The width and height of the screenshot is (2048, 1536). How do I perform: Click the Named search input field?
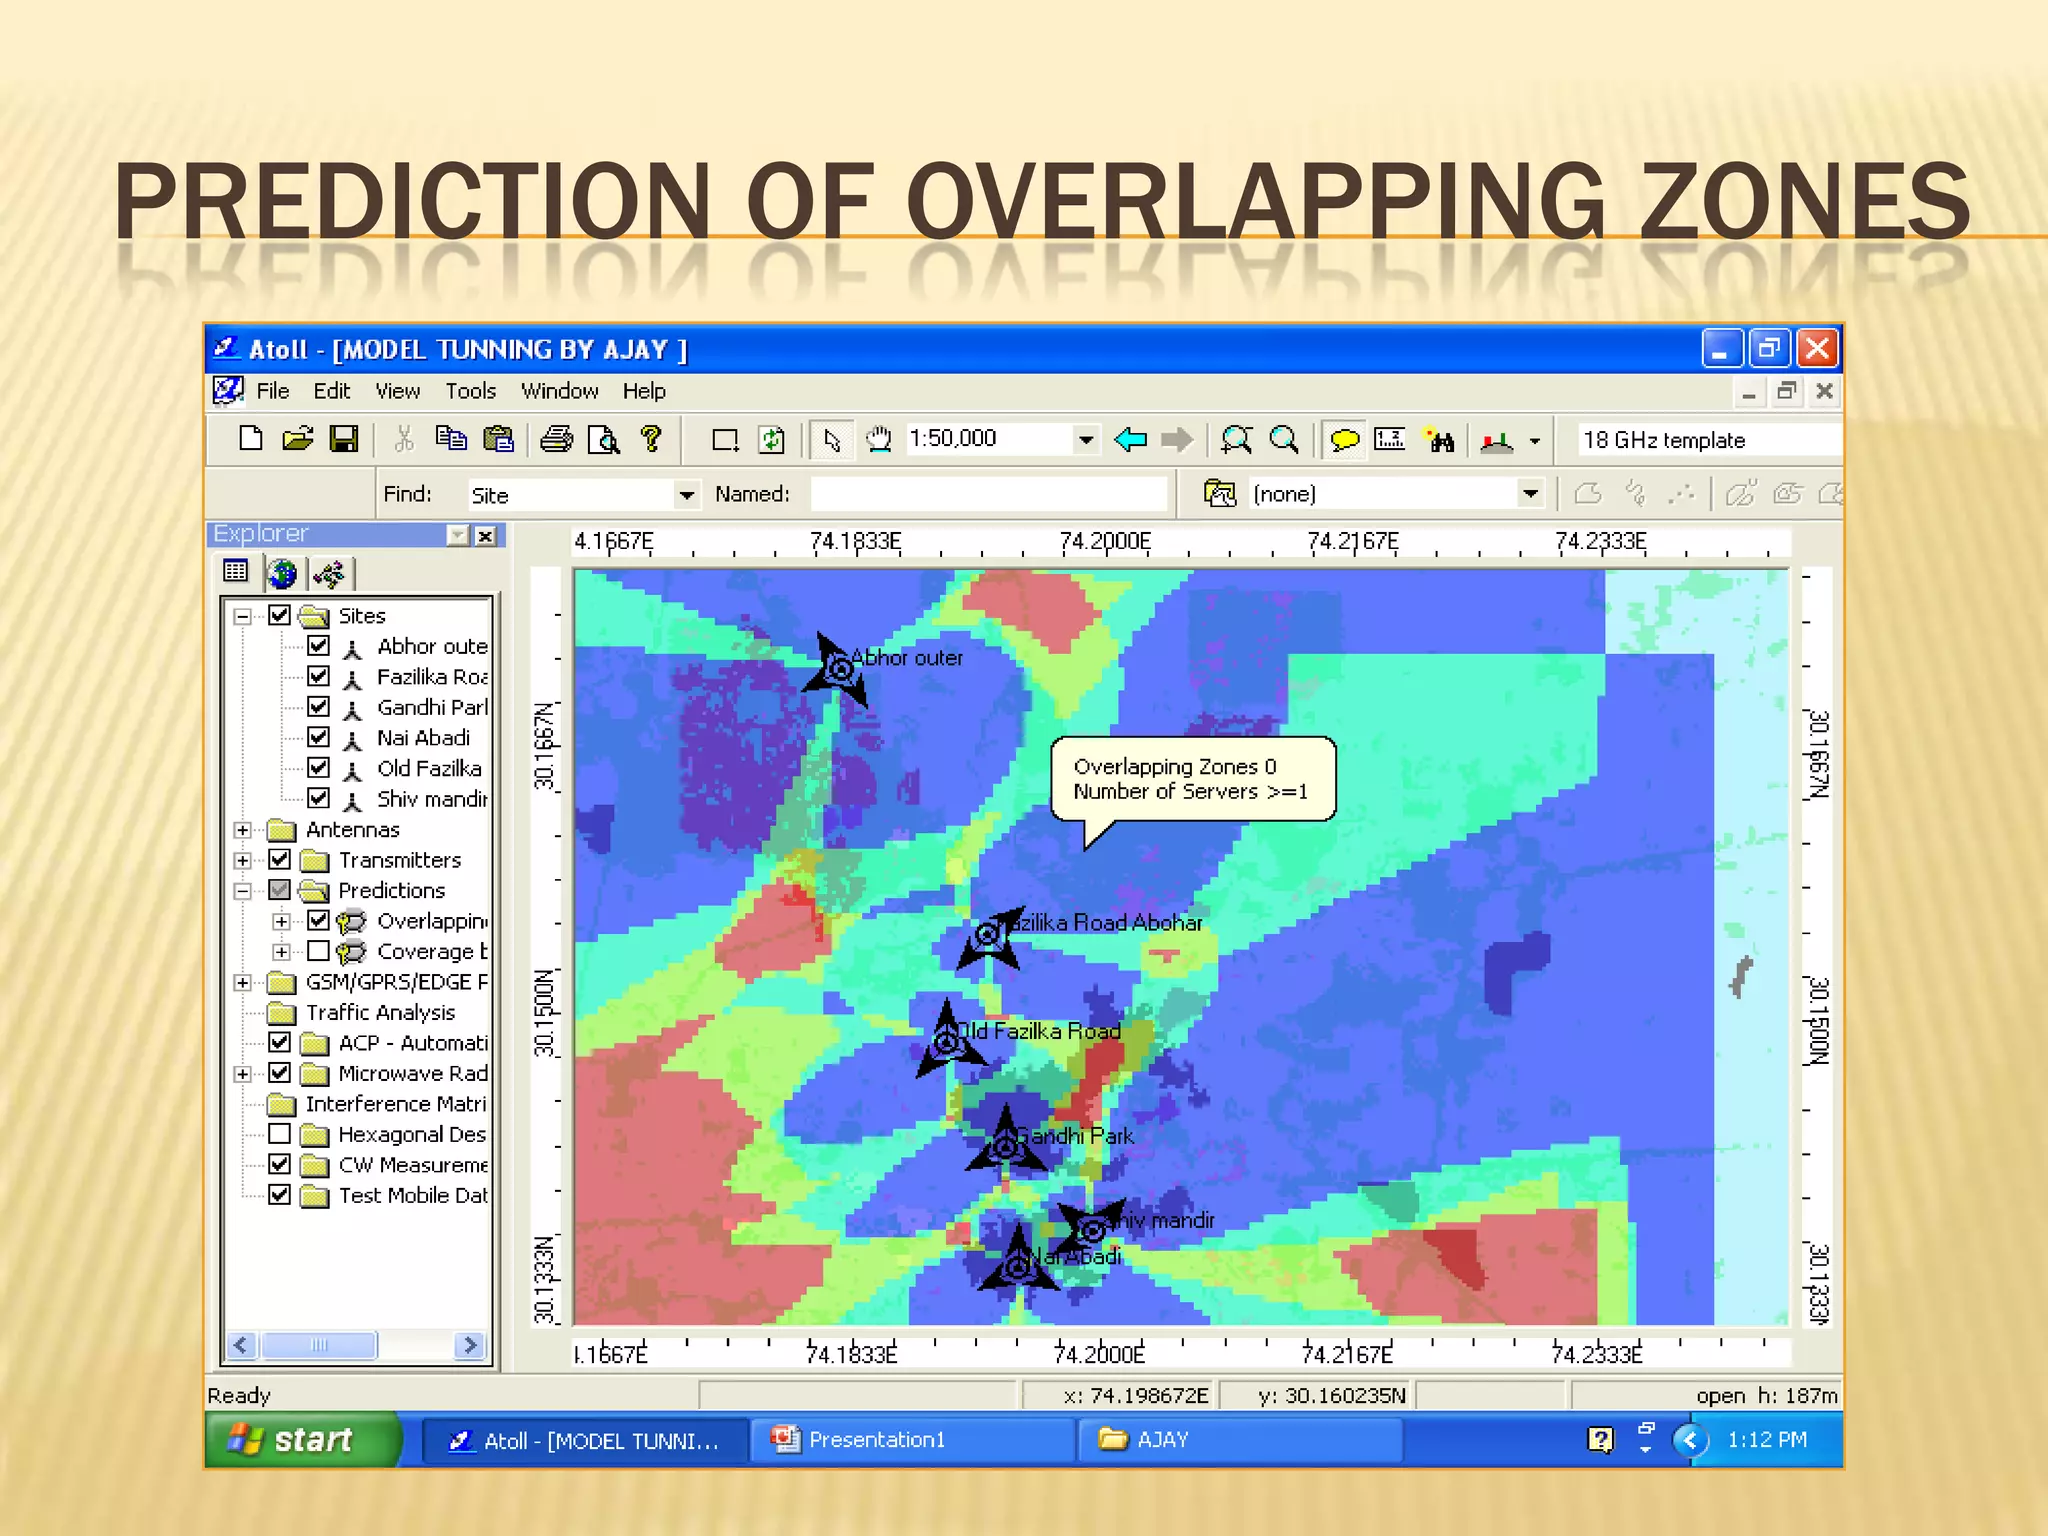coord(988,494)
